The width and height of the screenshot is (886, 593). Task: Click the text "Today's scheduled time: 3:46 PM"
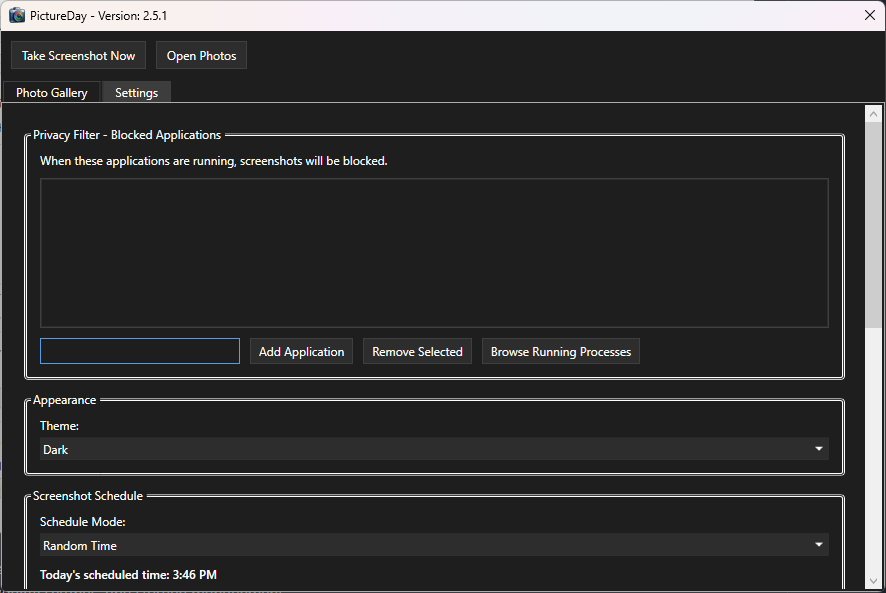[128, 575]
